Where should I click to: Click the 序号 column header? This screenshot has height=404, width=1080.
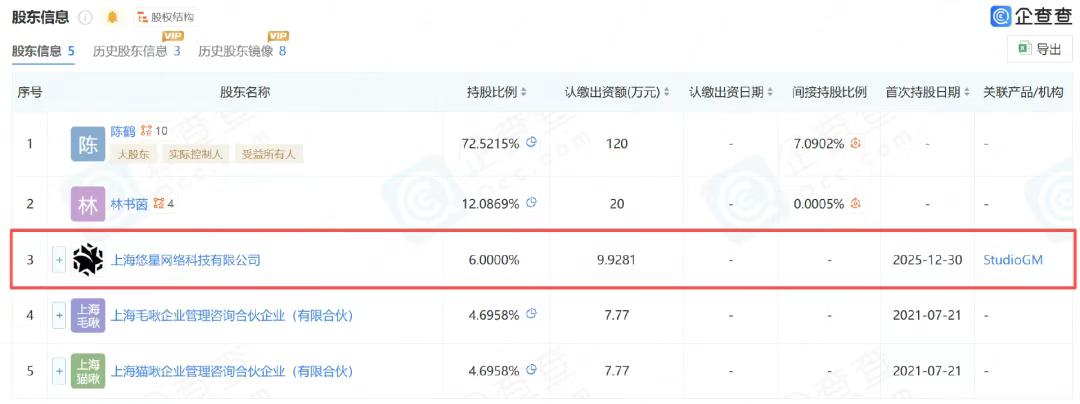(x=30, y=92)
